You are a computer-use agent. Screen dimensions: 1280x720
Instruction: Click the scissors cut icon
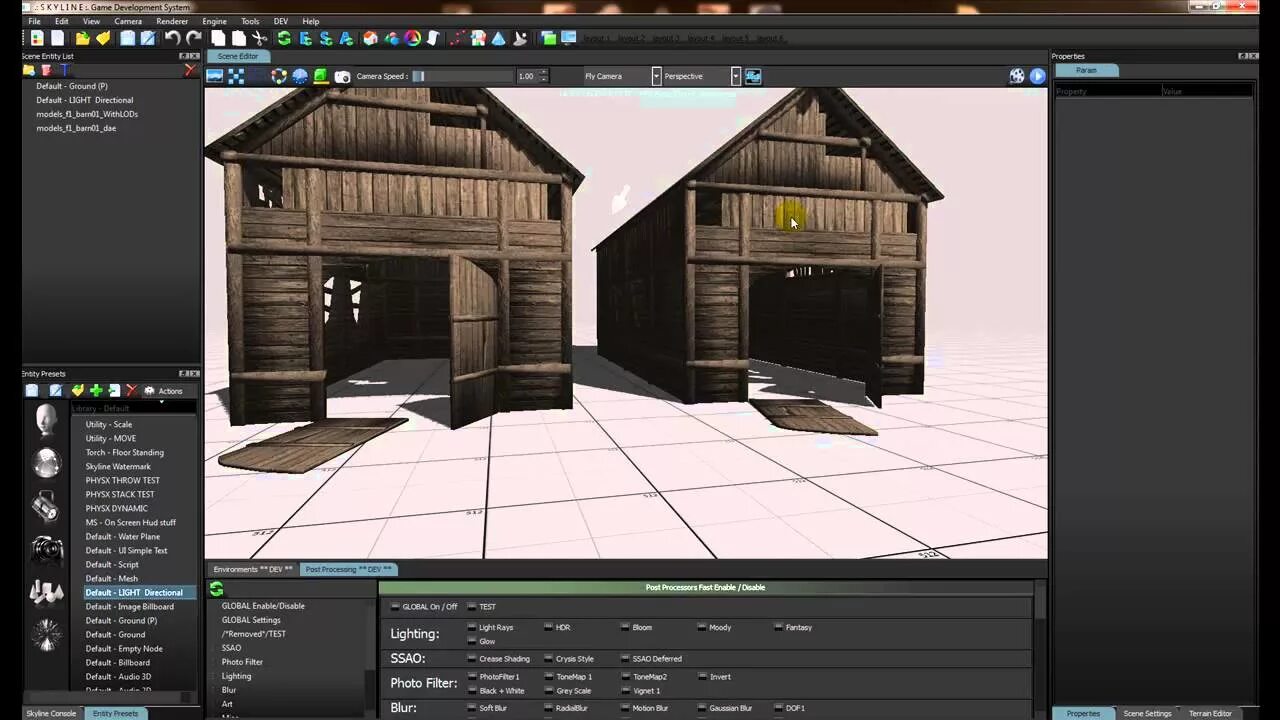(259, 38)
